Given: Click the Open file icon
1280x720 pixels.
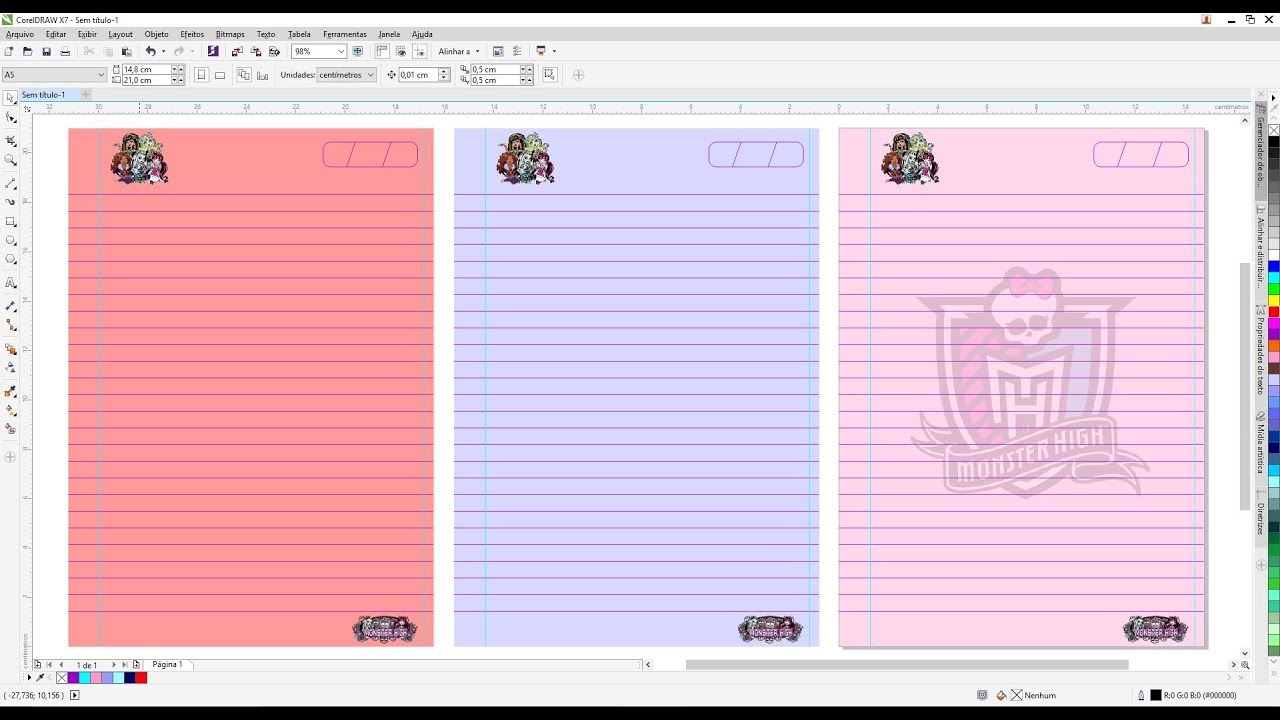Looking at the screenshot, I should pyautogui.click(x=27, y=51).
